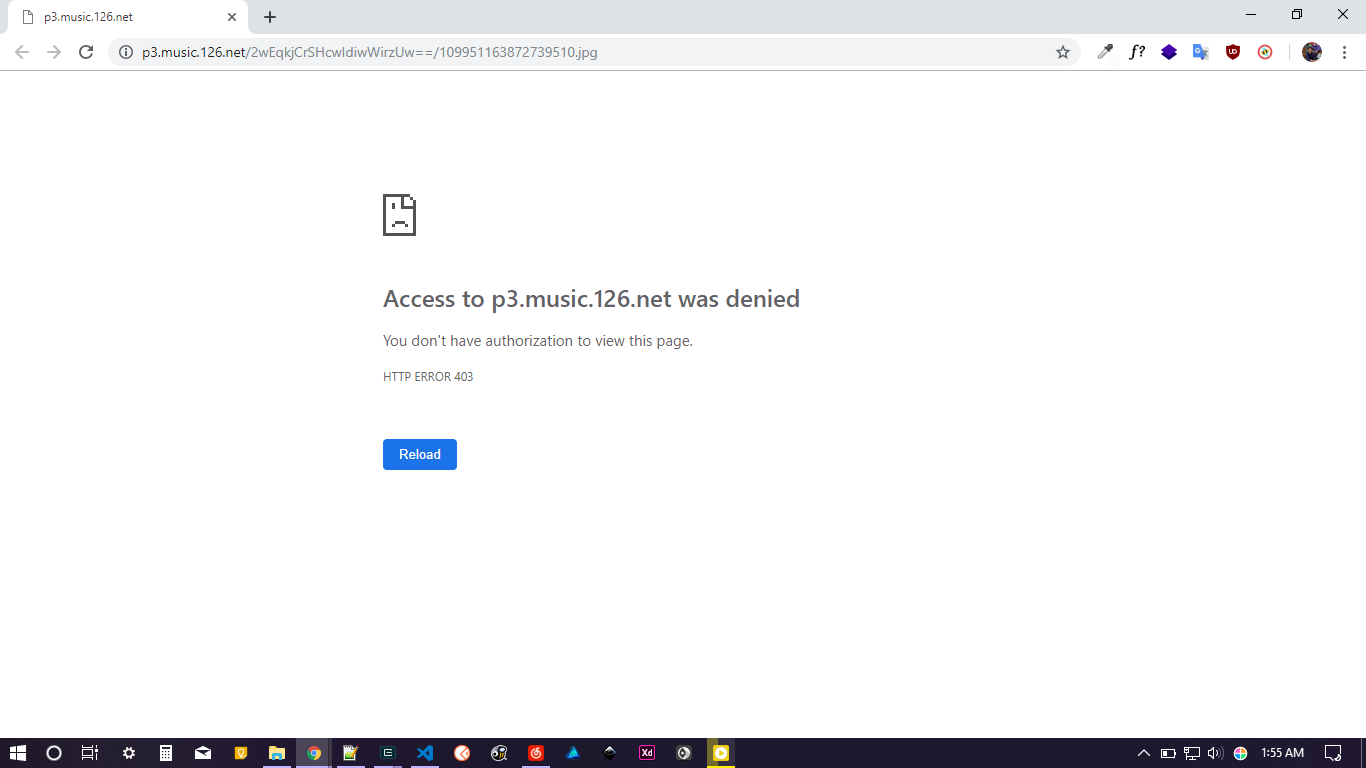Select the p3.music.126.net tab
The width and height of the screenshot is (1366, 768).
(128, 17)
